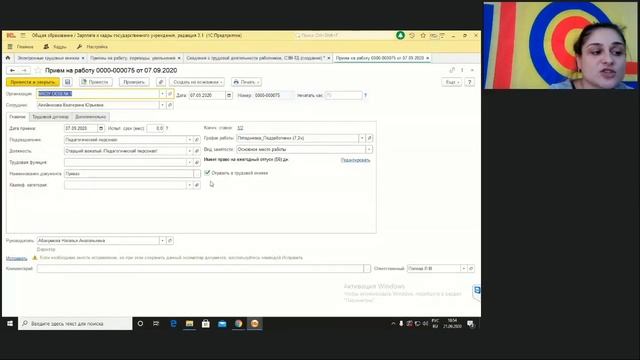This screenshot has height=360, width=640.
Task: Click the Номер document number field
Action: [x=273, y=95]
